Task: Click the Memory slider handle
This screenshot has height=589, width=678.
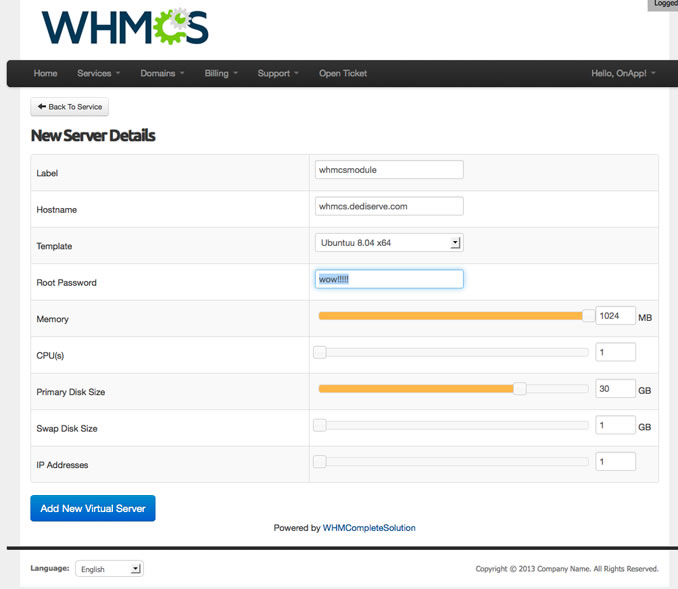Action: coord(588,316)
